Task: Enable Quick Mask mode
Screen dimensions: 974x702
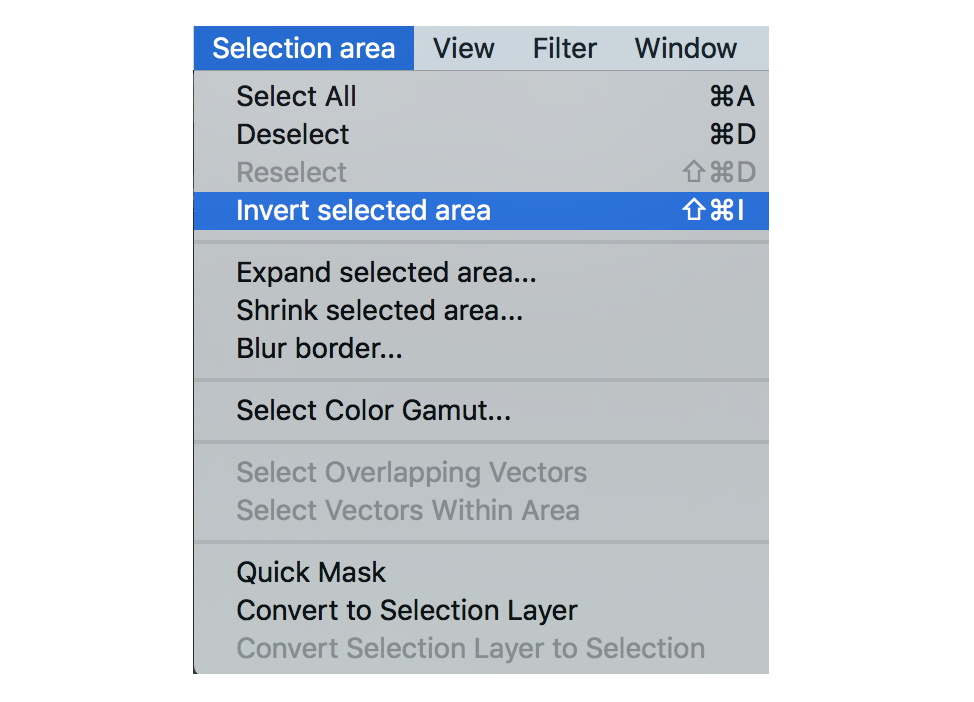Action: (x=310, y=573)
